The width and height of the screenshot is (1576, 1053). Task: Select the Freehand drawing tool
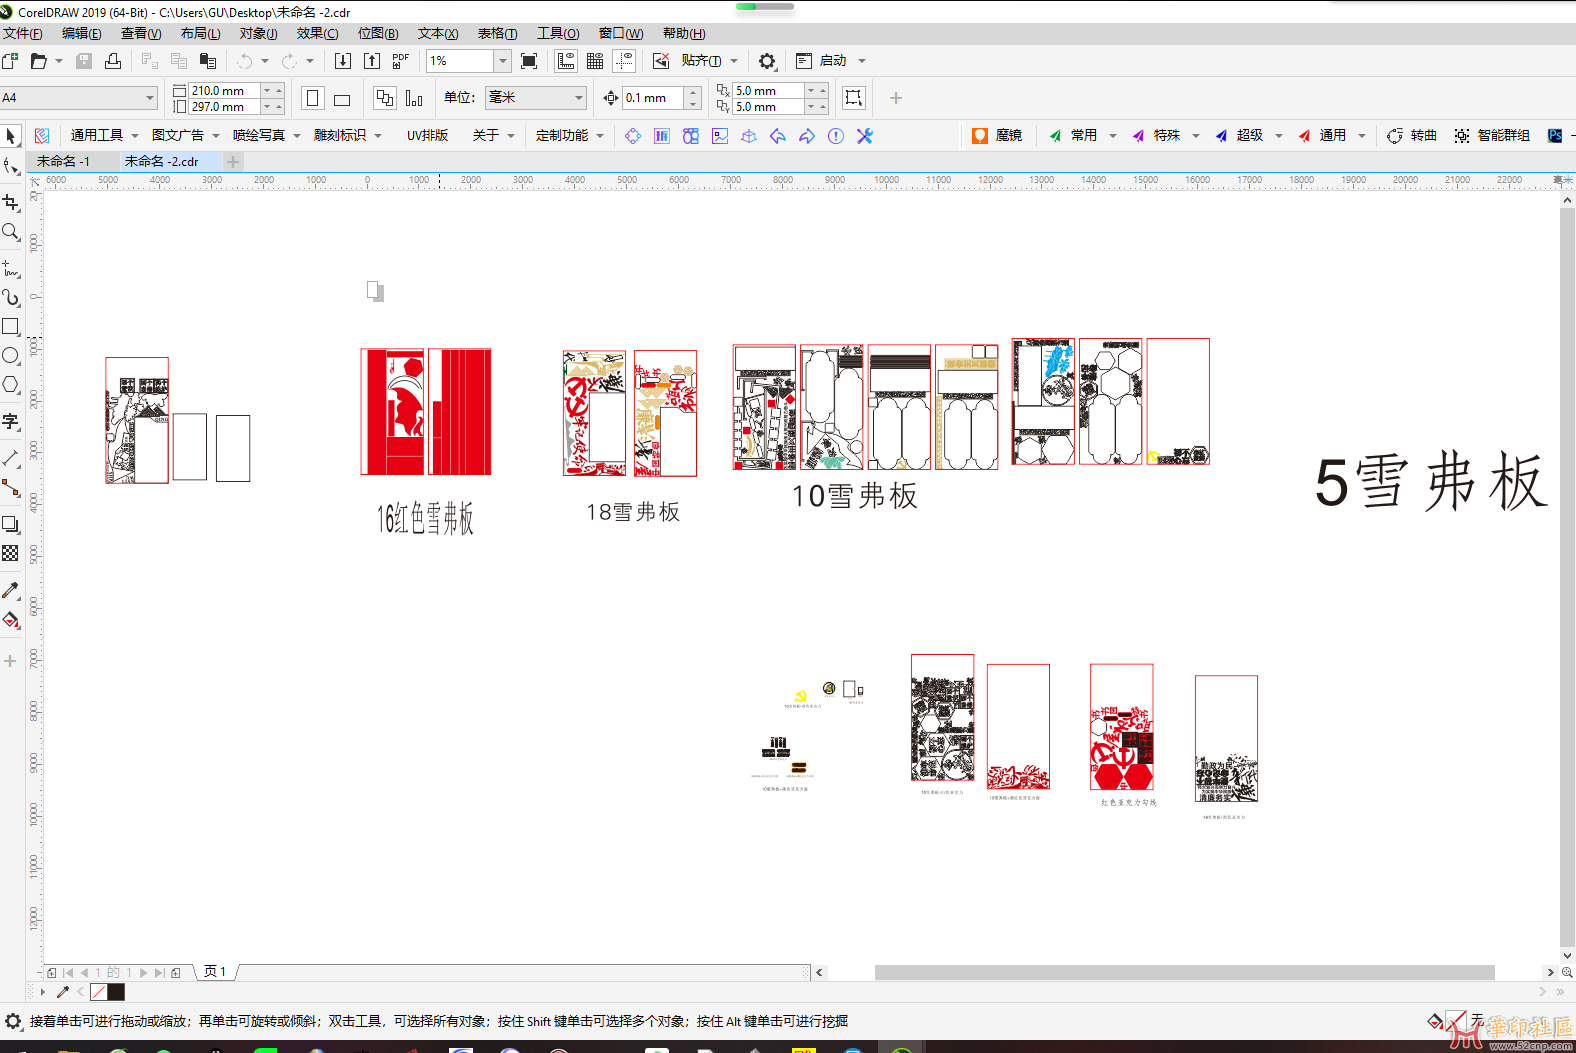pyautogui.click(x=11, y=268)
